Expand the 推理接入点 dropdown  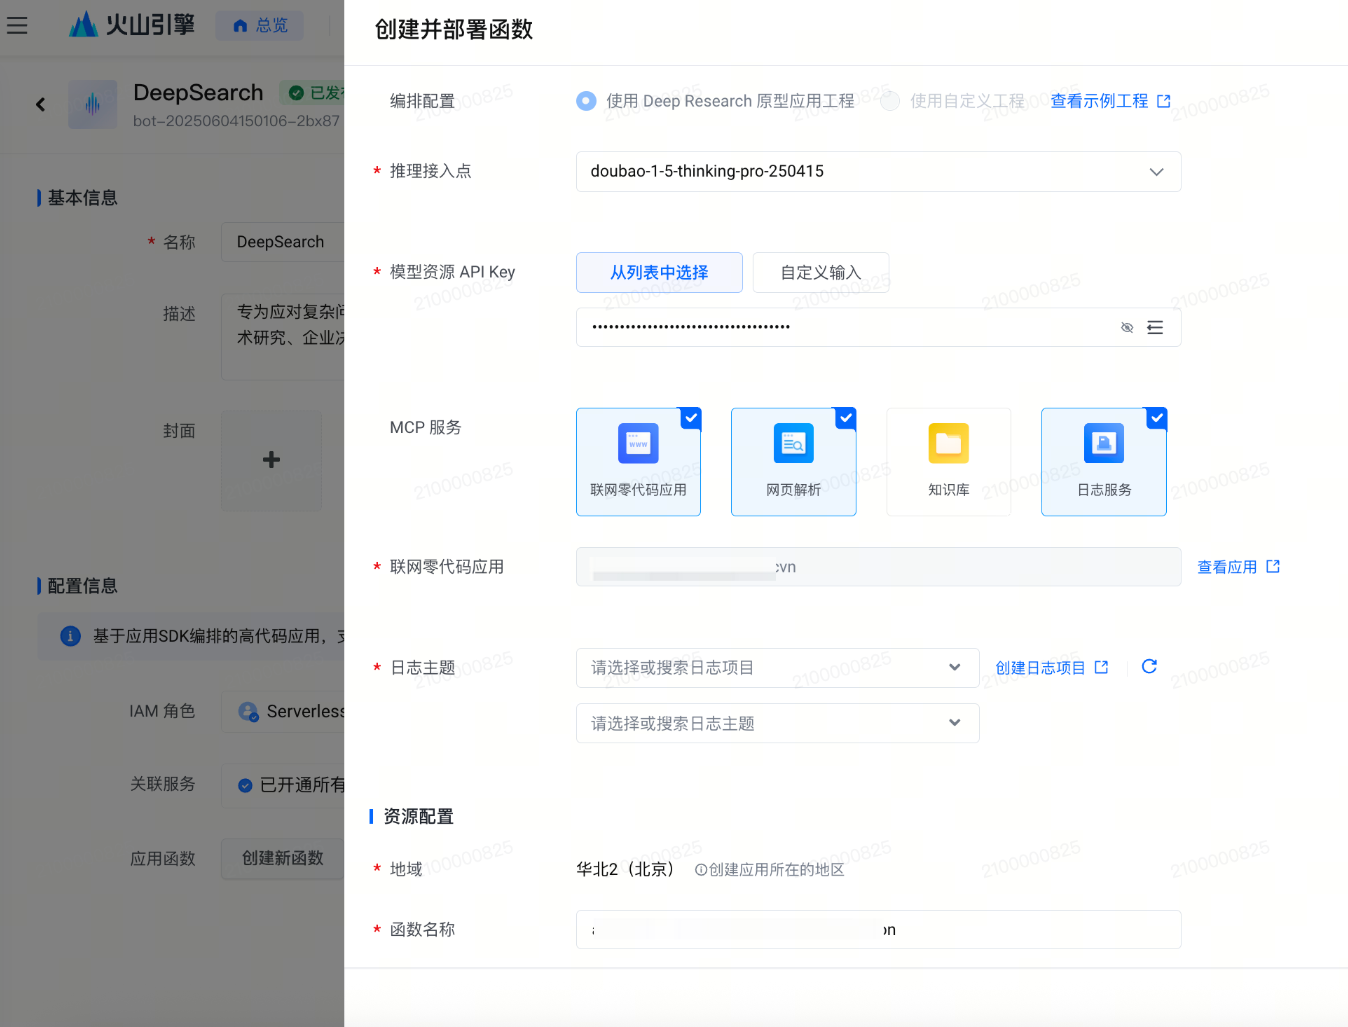coord(878,171)
